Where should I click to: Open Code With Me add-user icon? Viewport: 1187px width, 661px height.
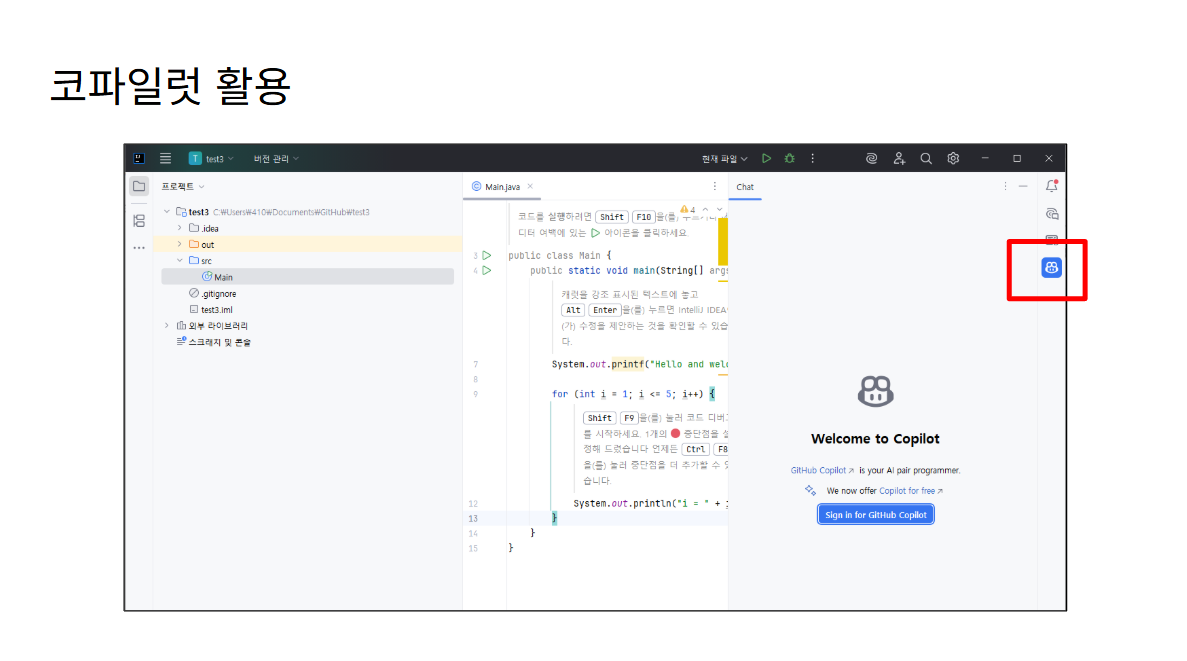coord(899,158)
